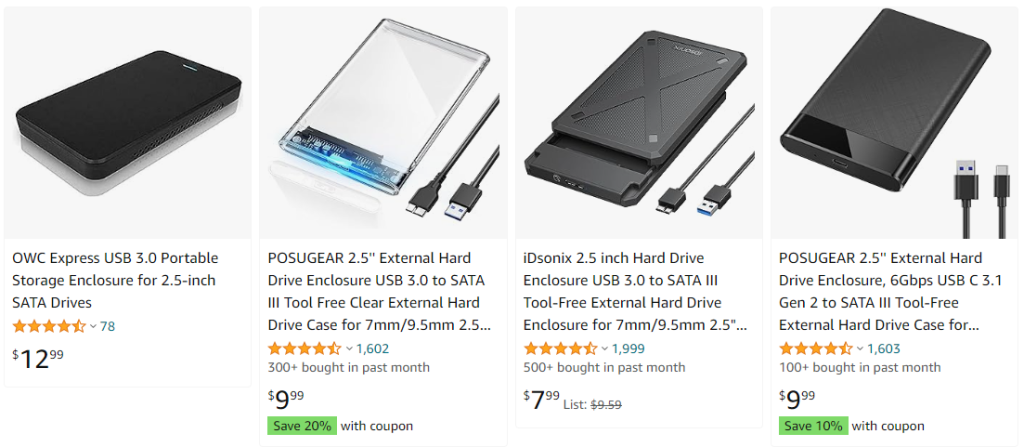Click the Save 10% coupon badge
1024x447 pixels.
pyautogui.click(x=813, y=426)
